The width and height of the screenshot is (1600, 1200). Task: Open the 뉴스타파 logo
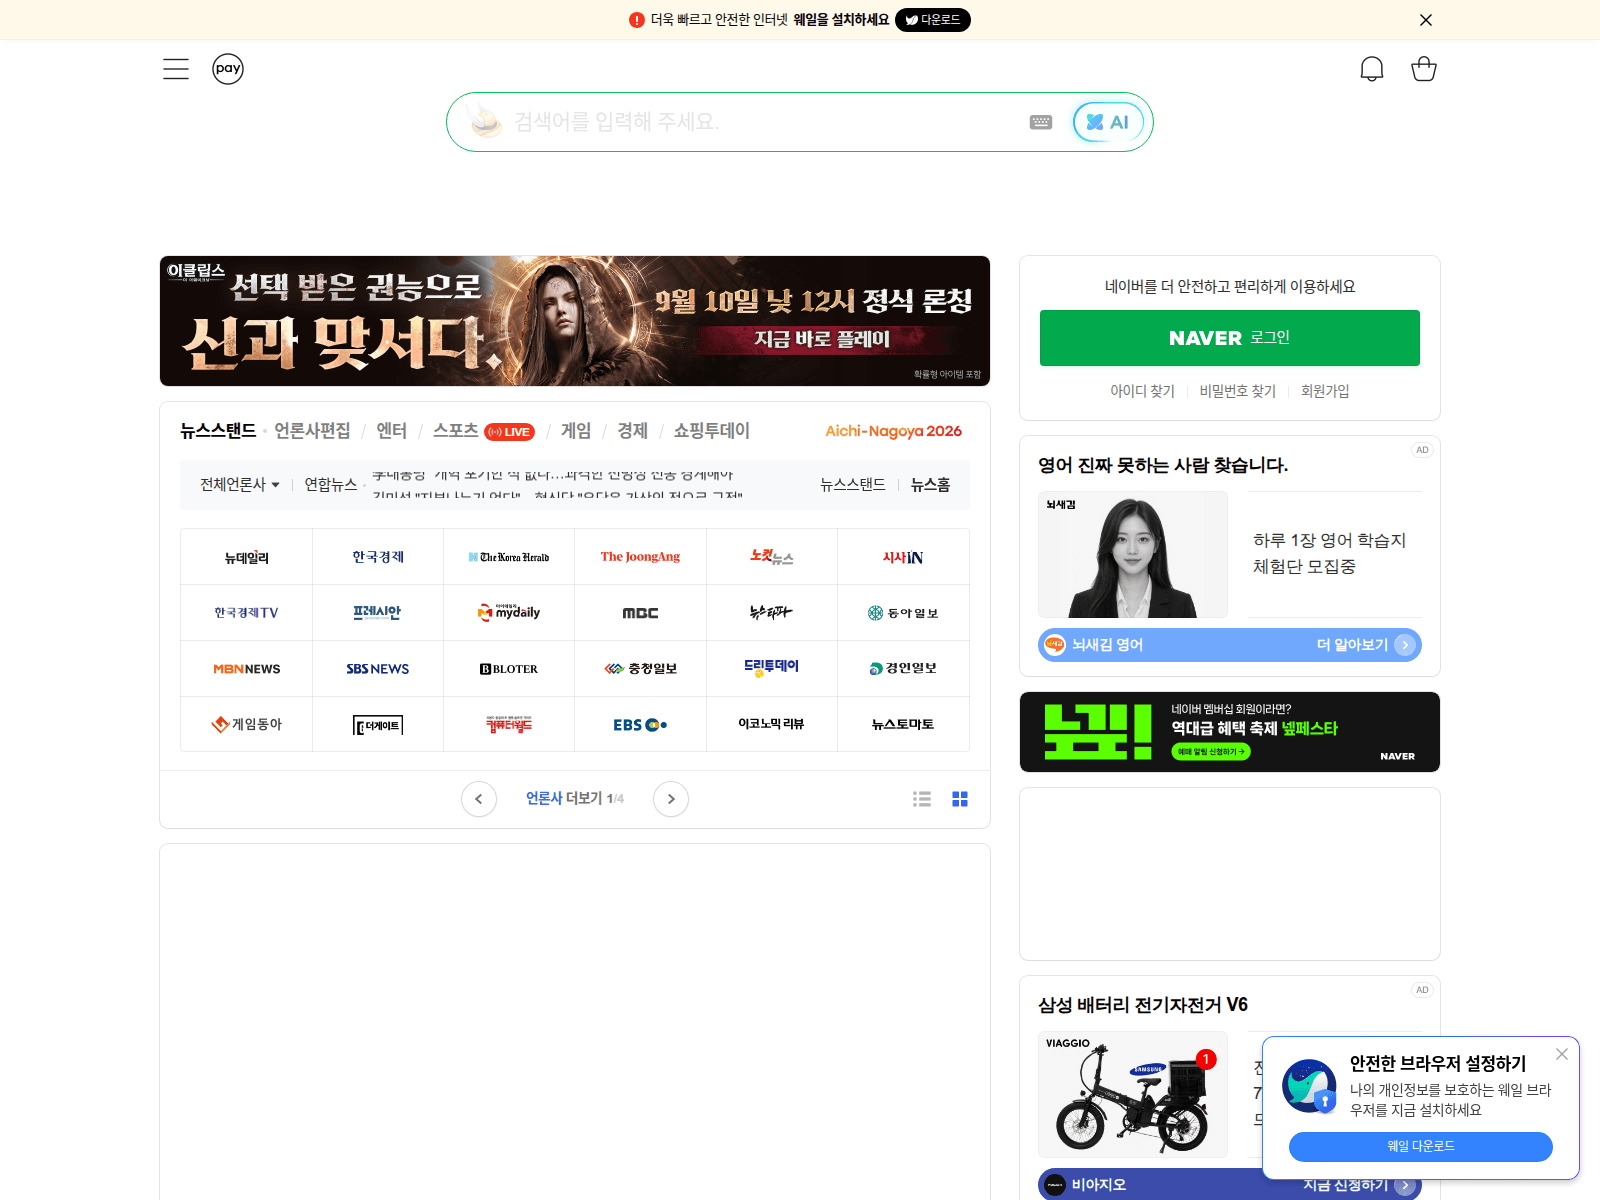point(772,613)
